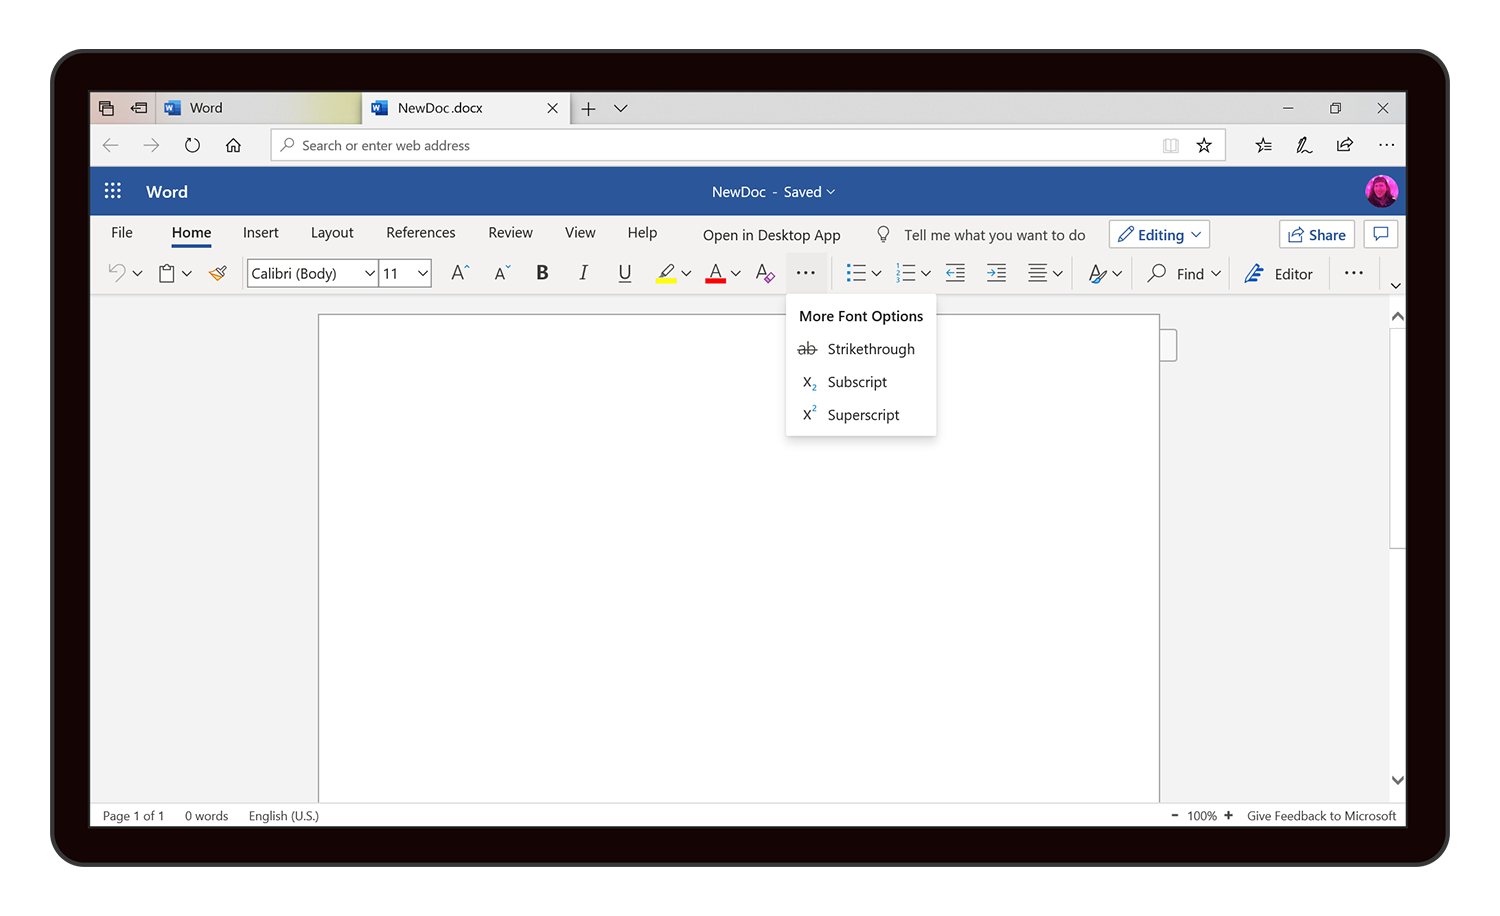
Task: Click the English (U.S.) language status
Action: click(284, 816)
